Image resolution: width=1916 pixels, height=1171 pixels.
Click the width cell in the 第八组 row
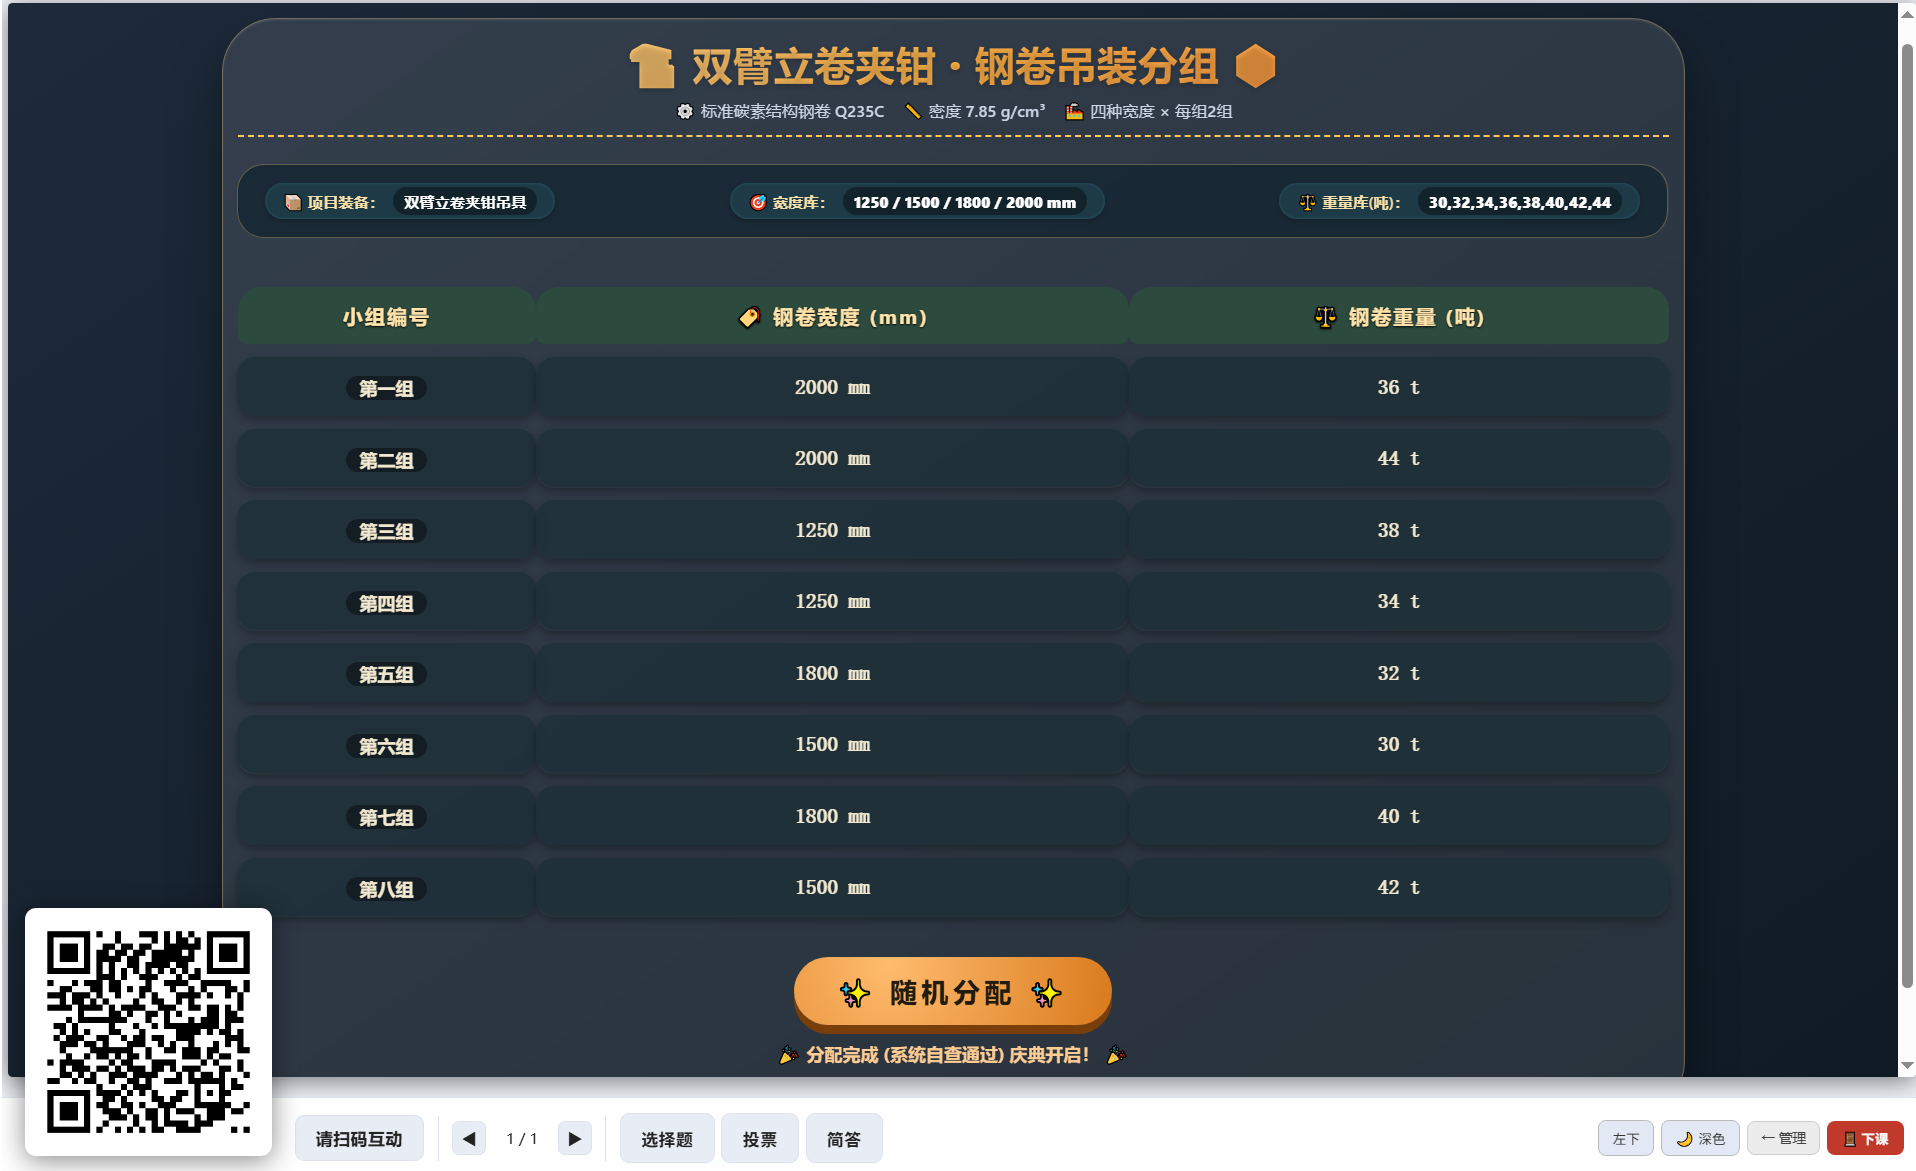[x=832, y=887]
